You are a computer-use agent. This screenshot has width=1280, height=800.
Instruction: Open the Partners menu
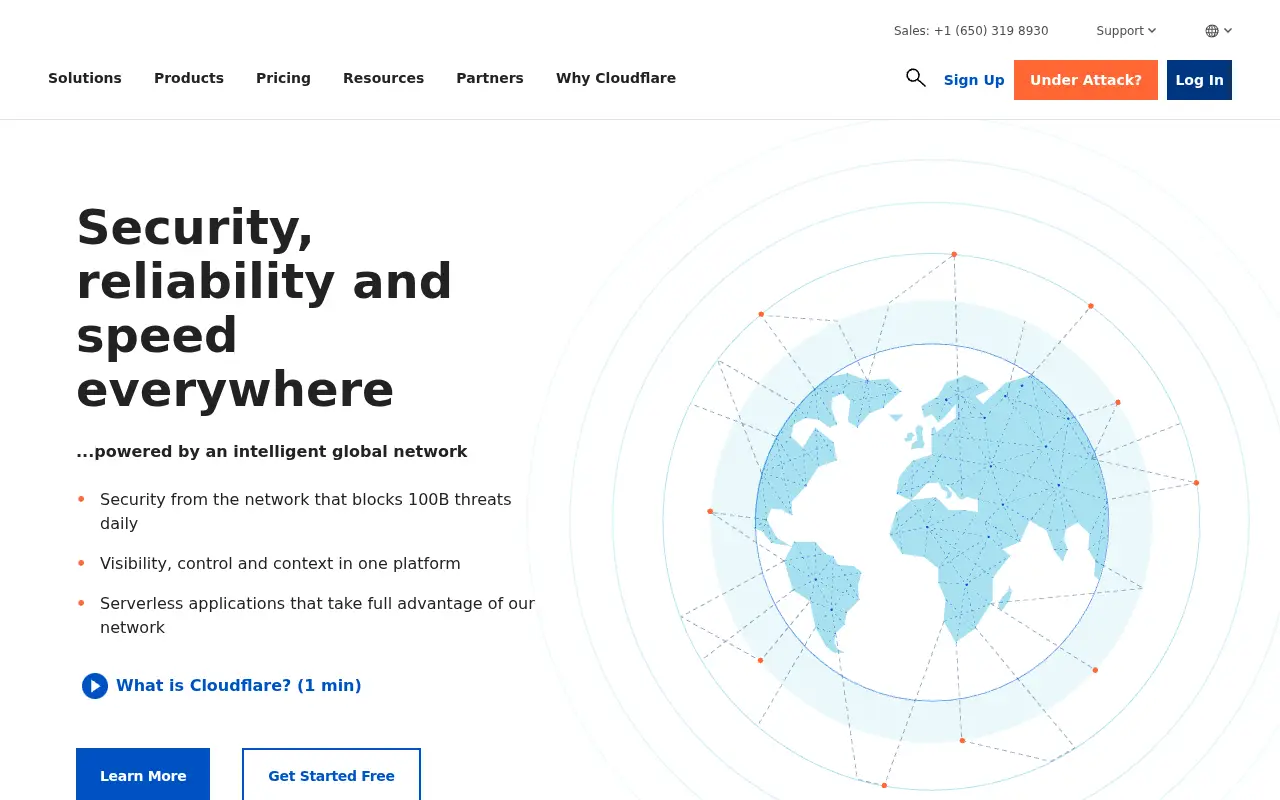(490, 78)
